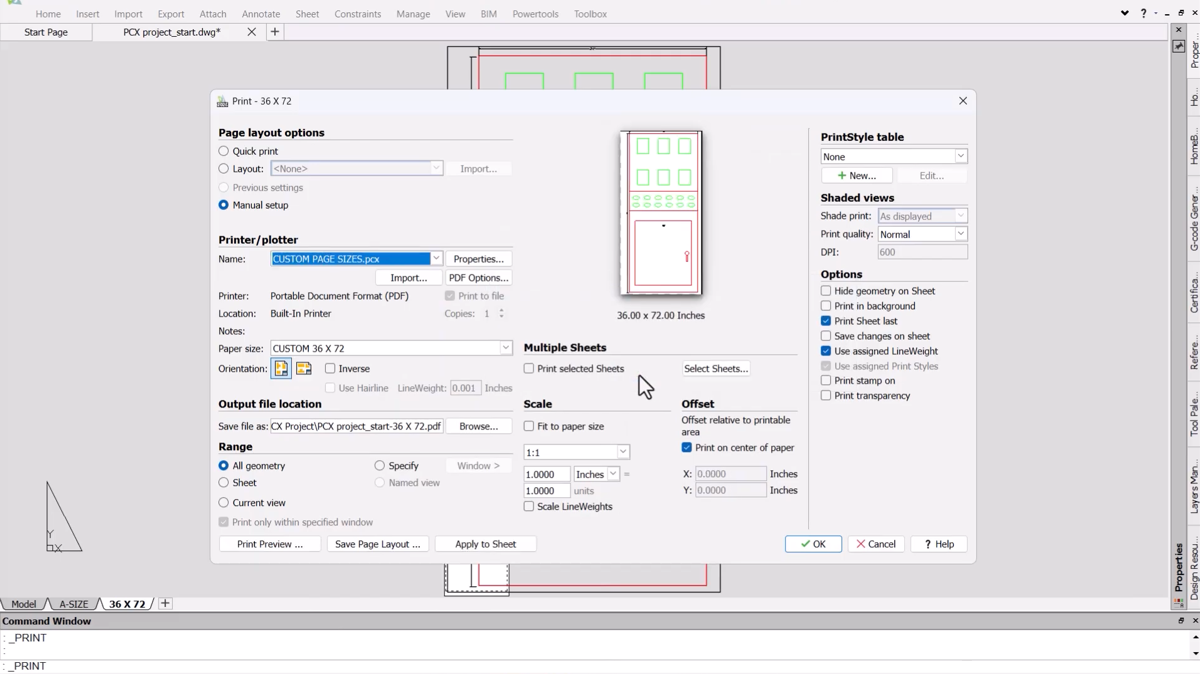1200x674 pixels.
Task: Click the plus icon to add new layout tab
Action: point(165,604)
